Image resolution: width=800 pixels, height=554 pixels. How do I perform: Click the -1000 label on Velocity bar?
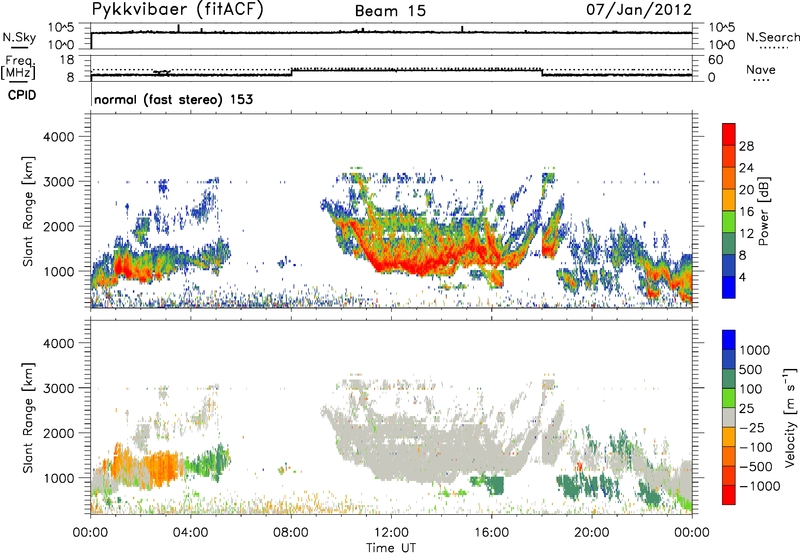[759, 486]
